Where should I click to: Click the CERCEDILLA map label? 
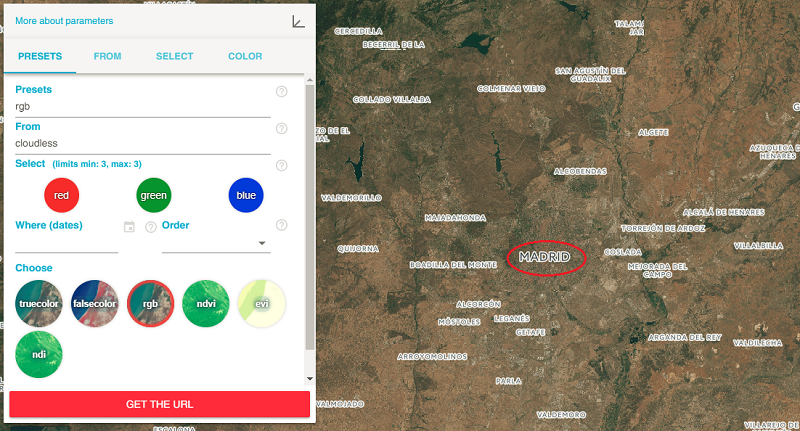tap(358, 32)
